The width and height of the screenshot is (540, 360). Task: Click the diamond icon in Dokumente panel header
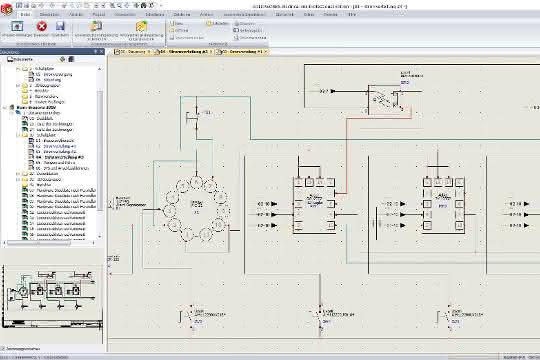[x=62, y=59]
